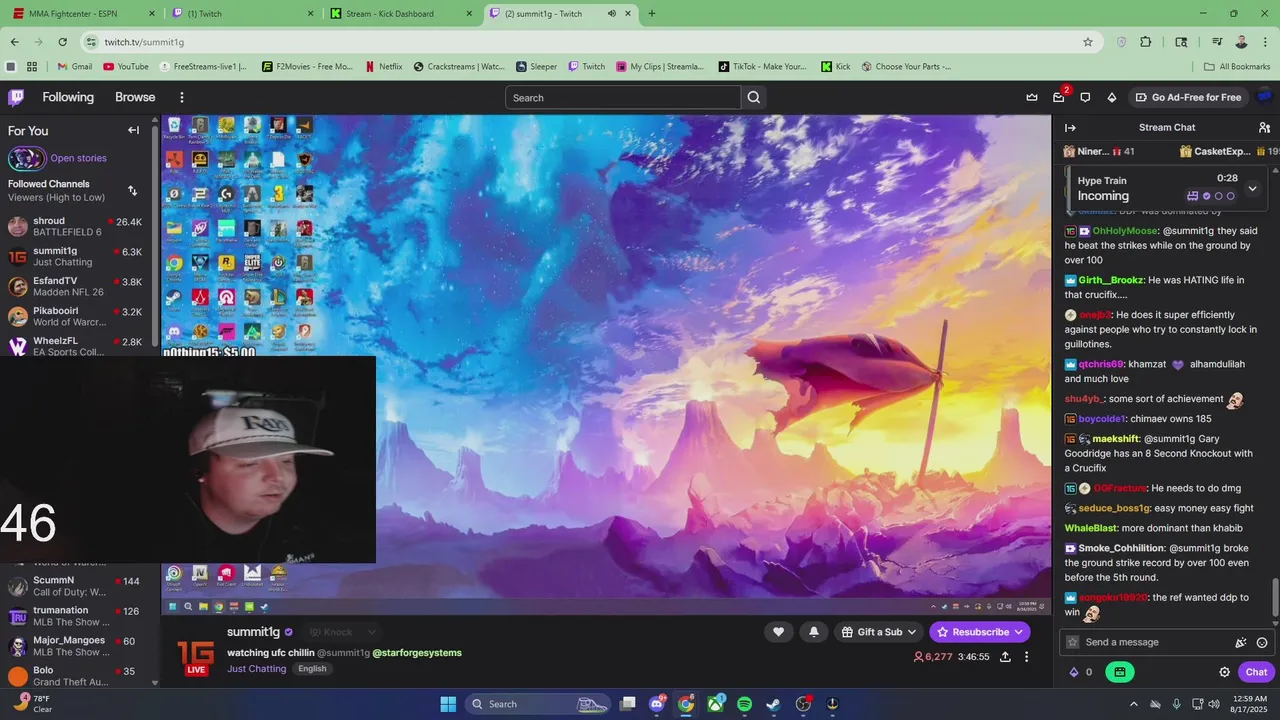This screenshot has width=1280, height=720.
Task: Toggle microphone in system tray
Action: 1176,704
